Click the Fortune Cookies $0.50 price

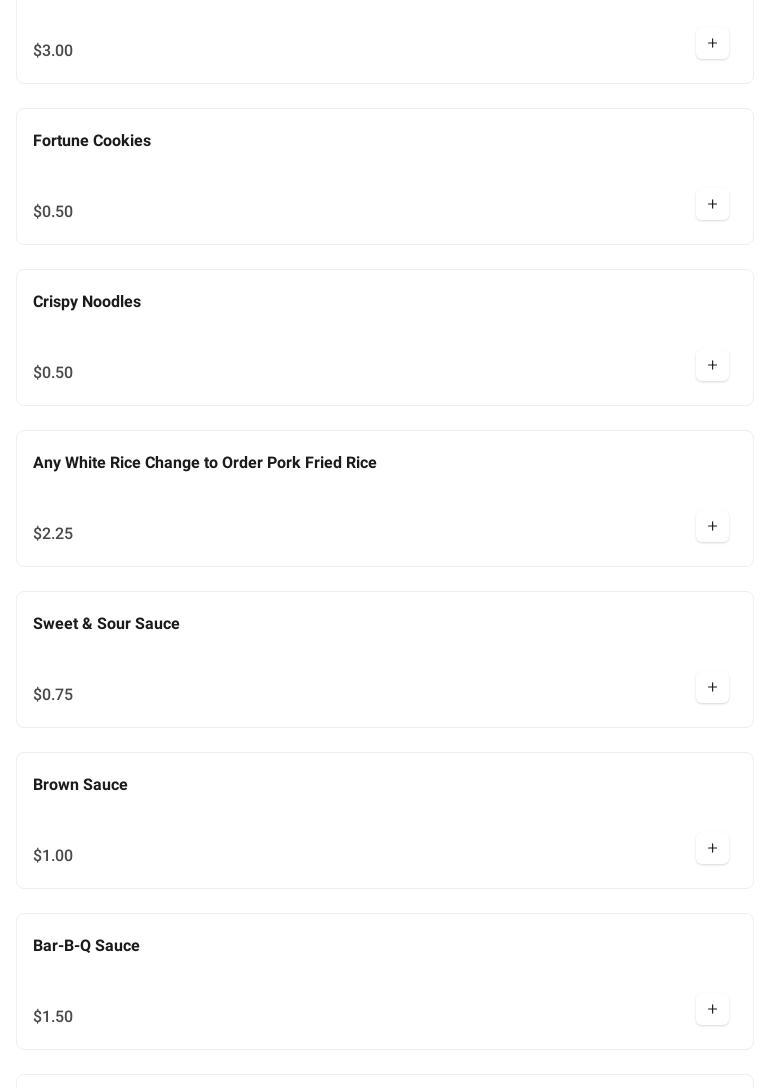53,212
